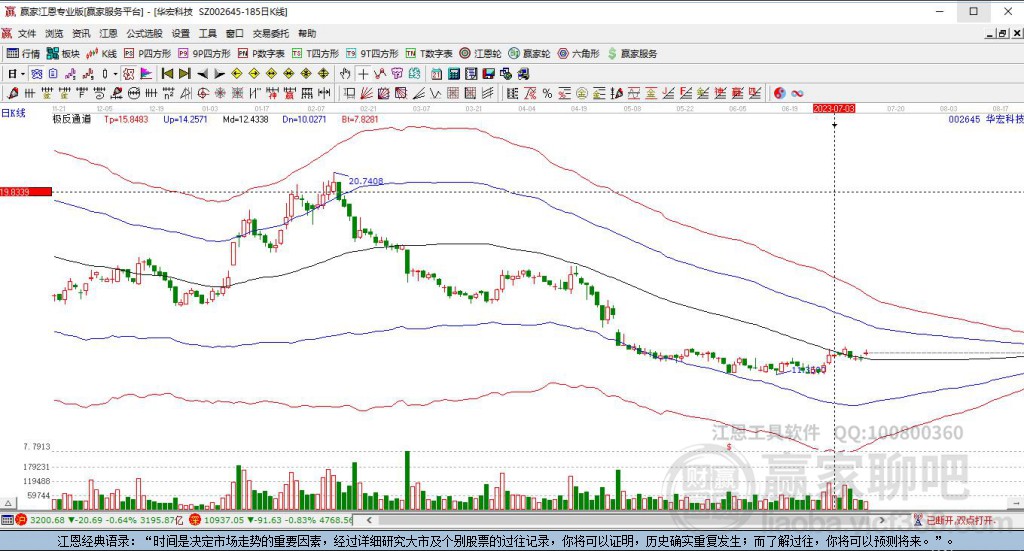Image resolution: width=1024 pixels, height=551 pixels.
Task: Click the circled-G spiral tool icon
Action: (x=203, y=93)
